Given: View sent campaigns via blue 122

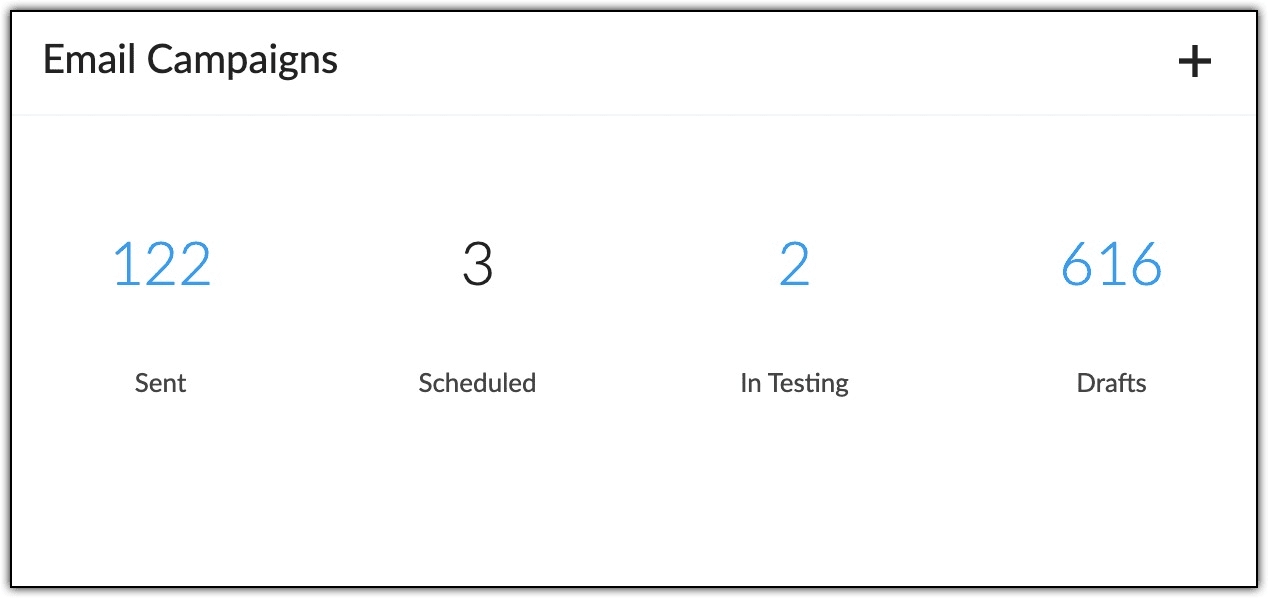Looking at the screenshot, I should 162,265.
